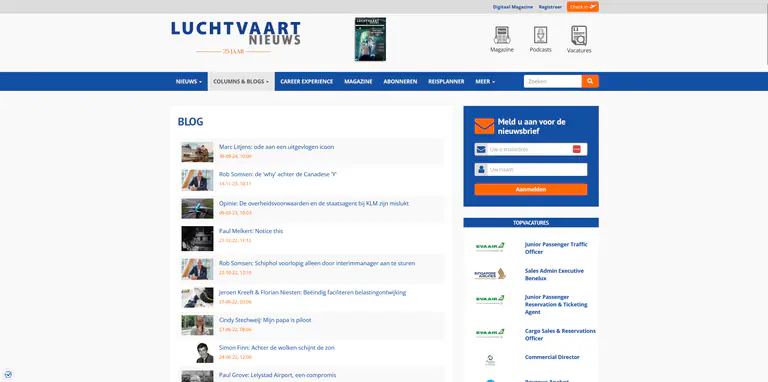Open Jeroen Kreeft & Florian Niesten blog post
Viewport: 768px width, 382px height.
[312, 293]
